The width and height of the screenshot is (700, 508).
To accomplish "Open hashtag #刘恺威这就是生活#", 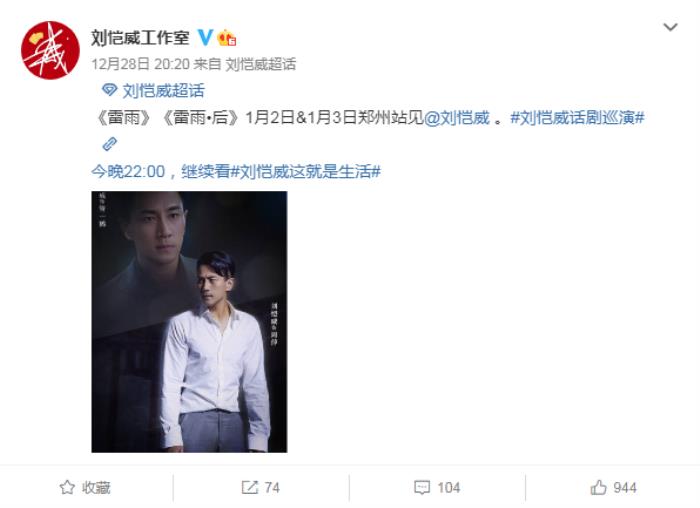I will [305, 171].
